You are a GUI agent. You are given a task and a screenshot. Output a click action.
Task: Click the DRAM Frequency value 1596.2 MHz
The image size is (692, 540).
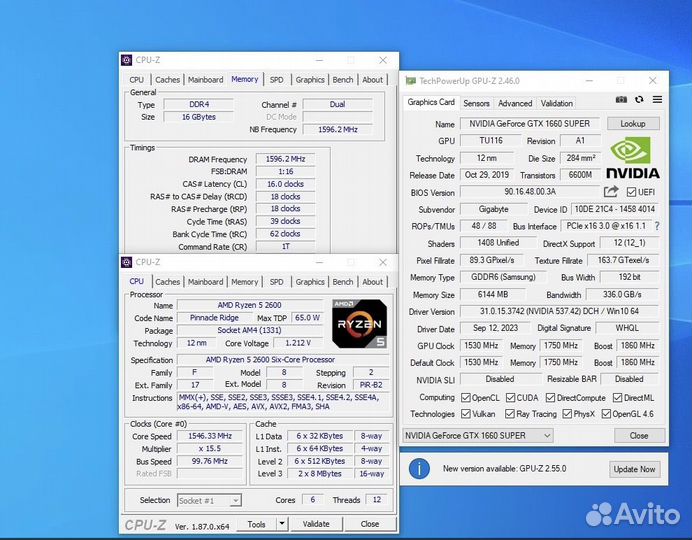click(286, 159)
